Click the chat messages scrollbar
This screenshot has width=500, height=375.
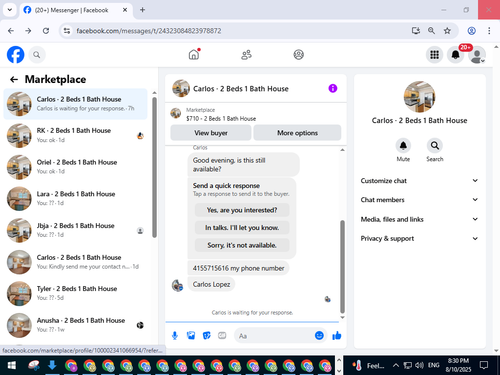(342, 266)
